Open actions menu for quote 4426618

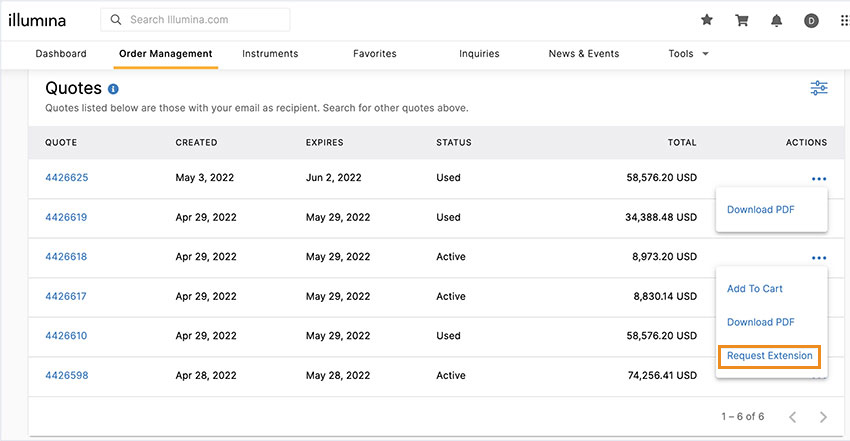coord(819,257)
